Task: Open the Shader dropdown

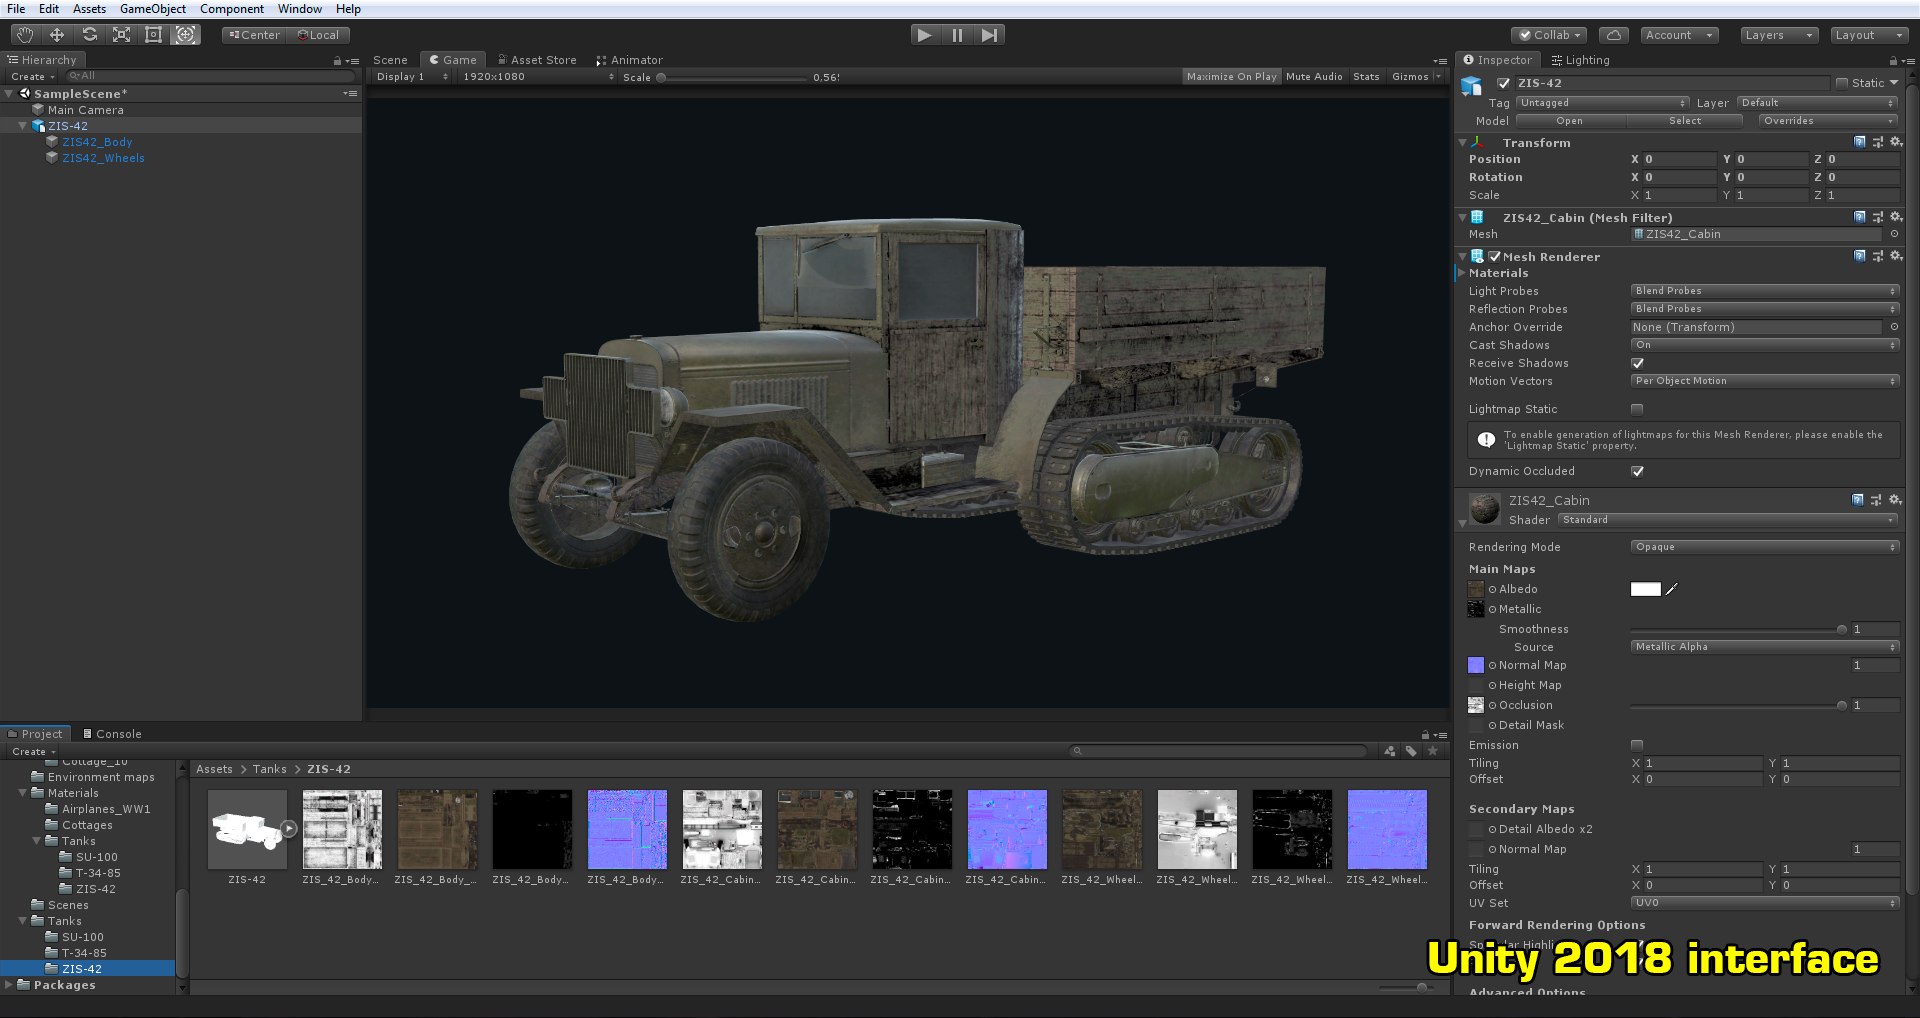Action: 1728,520
